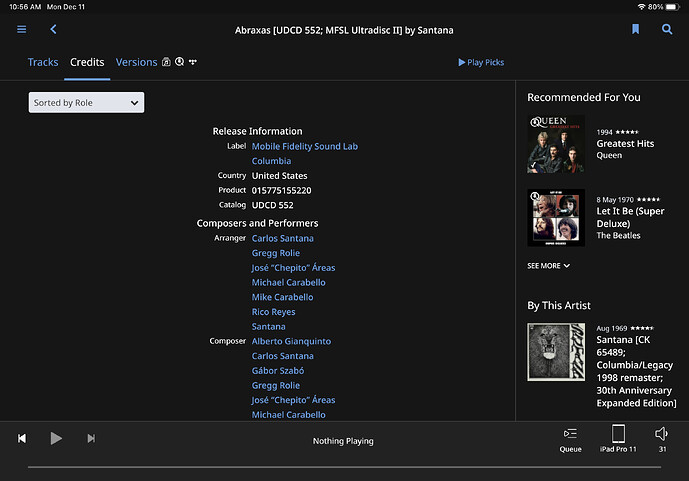Go back with the left chevron
689x481 pixels.
[x=53, y=29]
